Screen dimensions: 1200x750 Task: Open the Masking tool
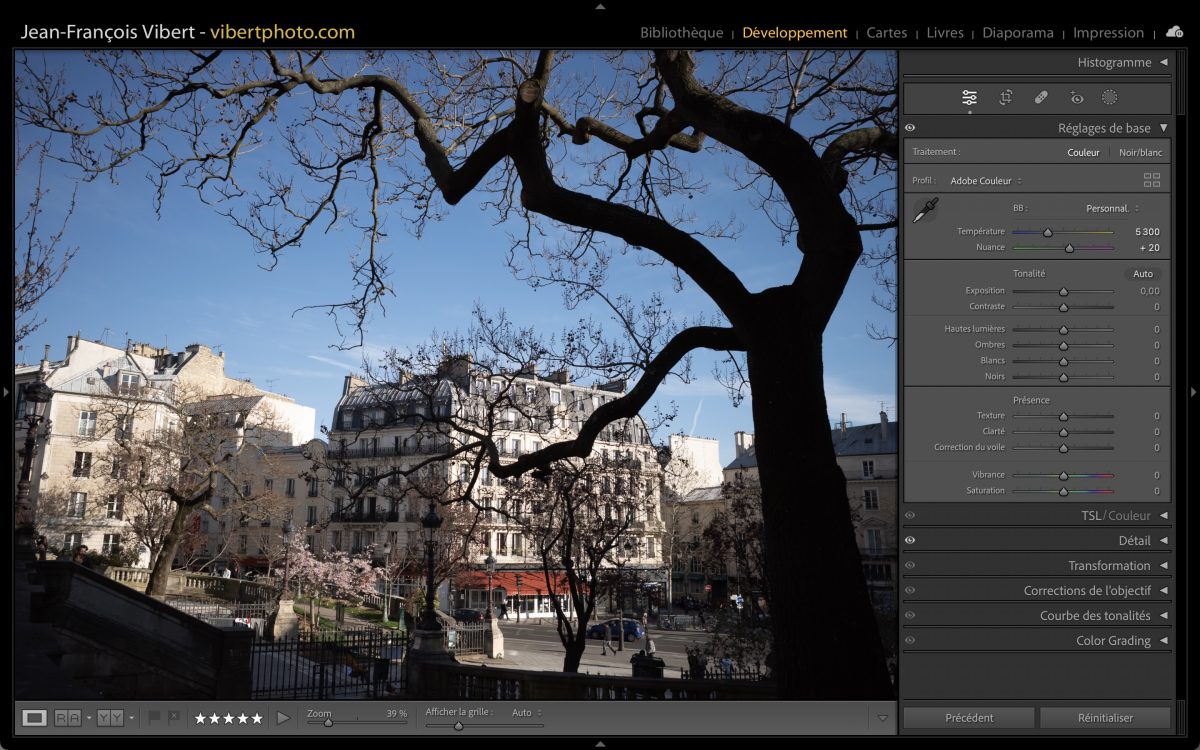1109,98
